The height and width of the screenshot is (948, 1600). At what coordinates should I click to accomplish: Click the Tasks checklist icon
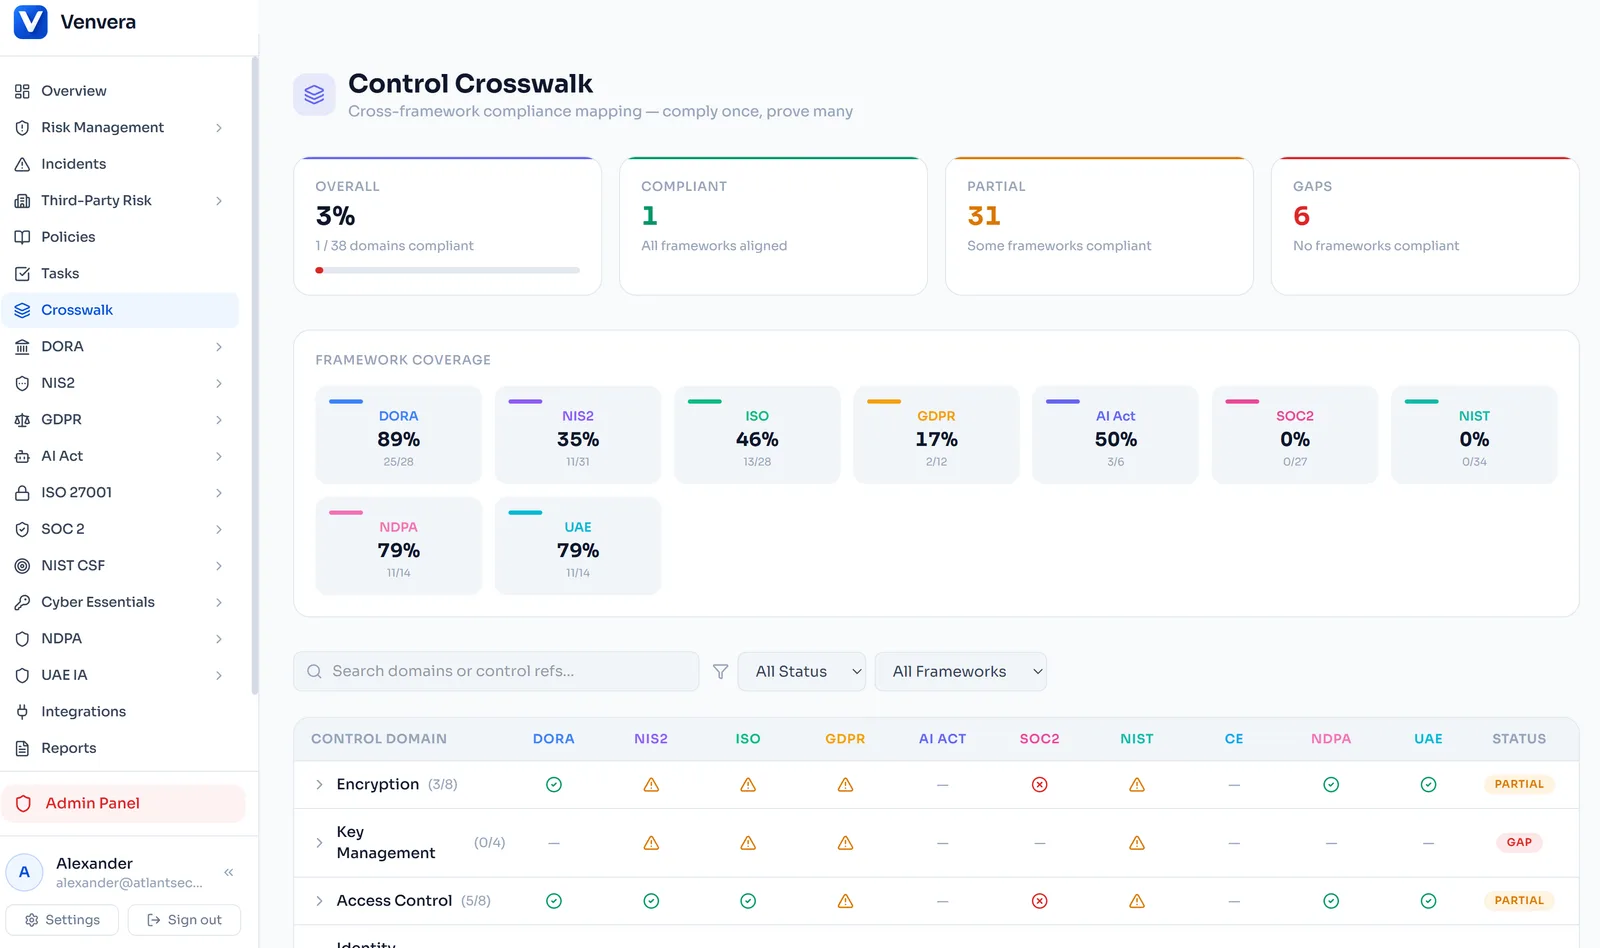pyautogui.click(x=22, y=274)
